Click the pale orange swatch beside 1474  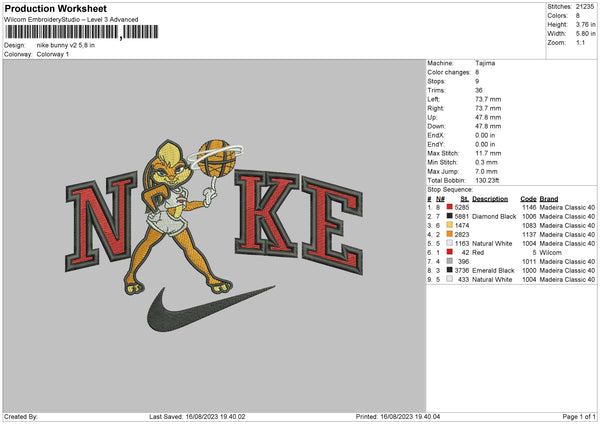(450, 225)
